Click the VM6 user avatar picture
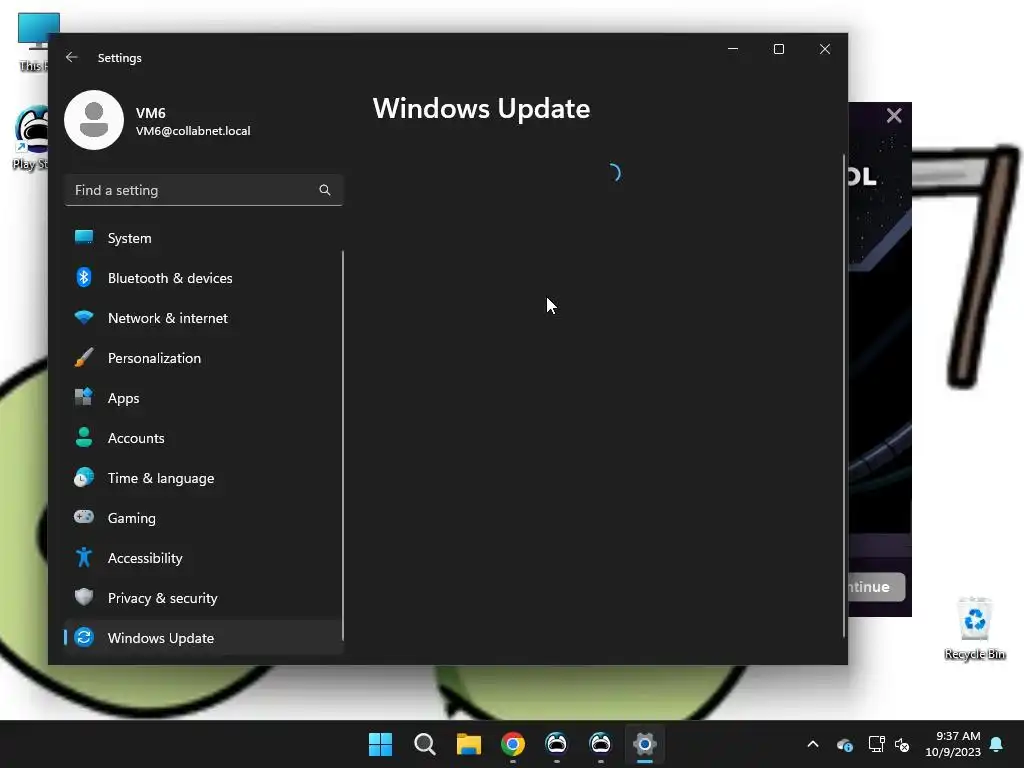This screenshot has width=1024, height=768. tap(94, 120)
